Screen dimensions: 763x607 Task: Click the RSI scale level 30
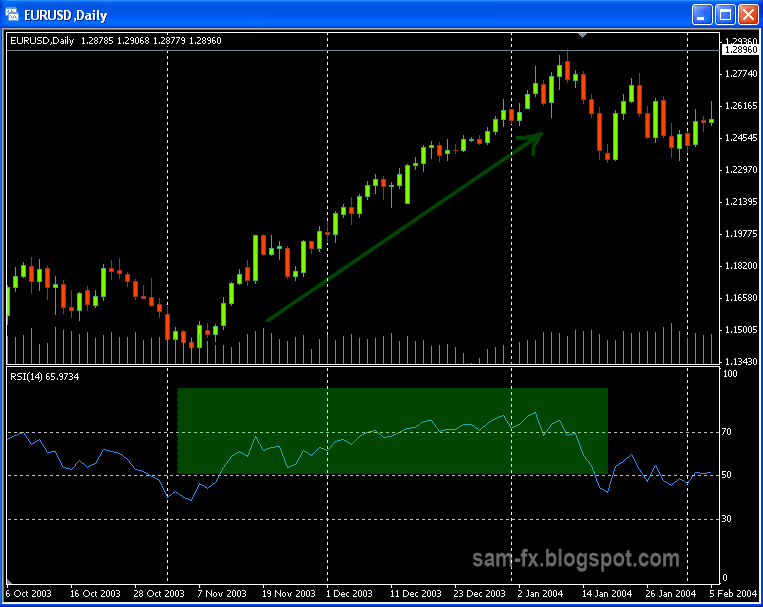click(x=727, y=519)
